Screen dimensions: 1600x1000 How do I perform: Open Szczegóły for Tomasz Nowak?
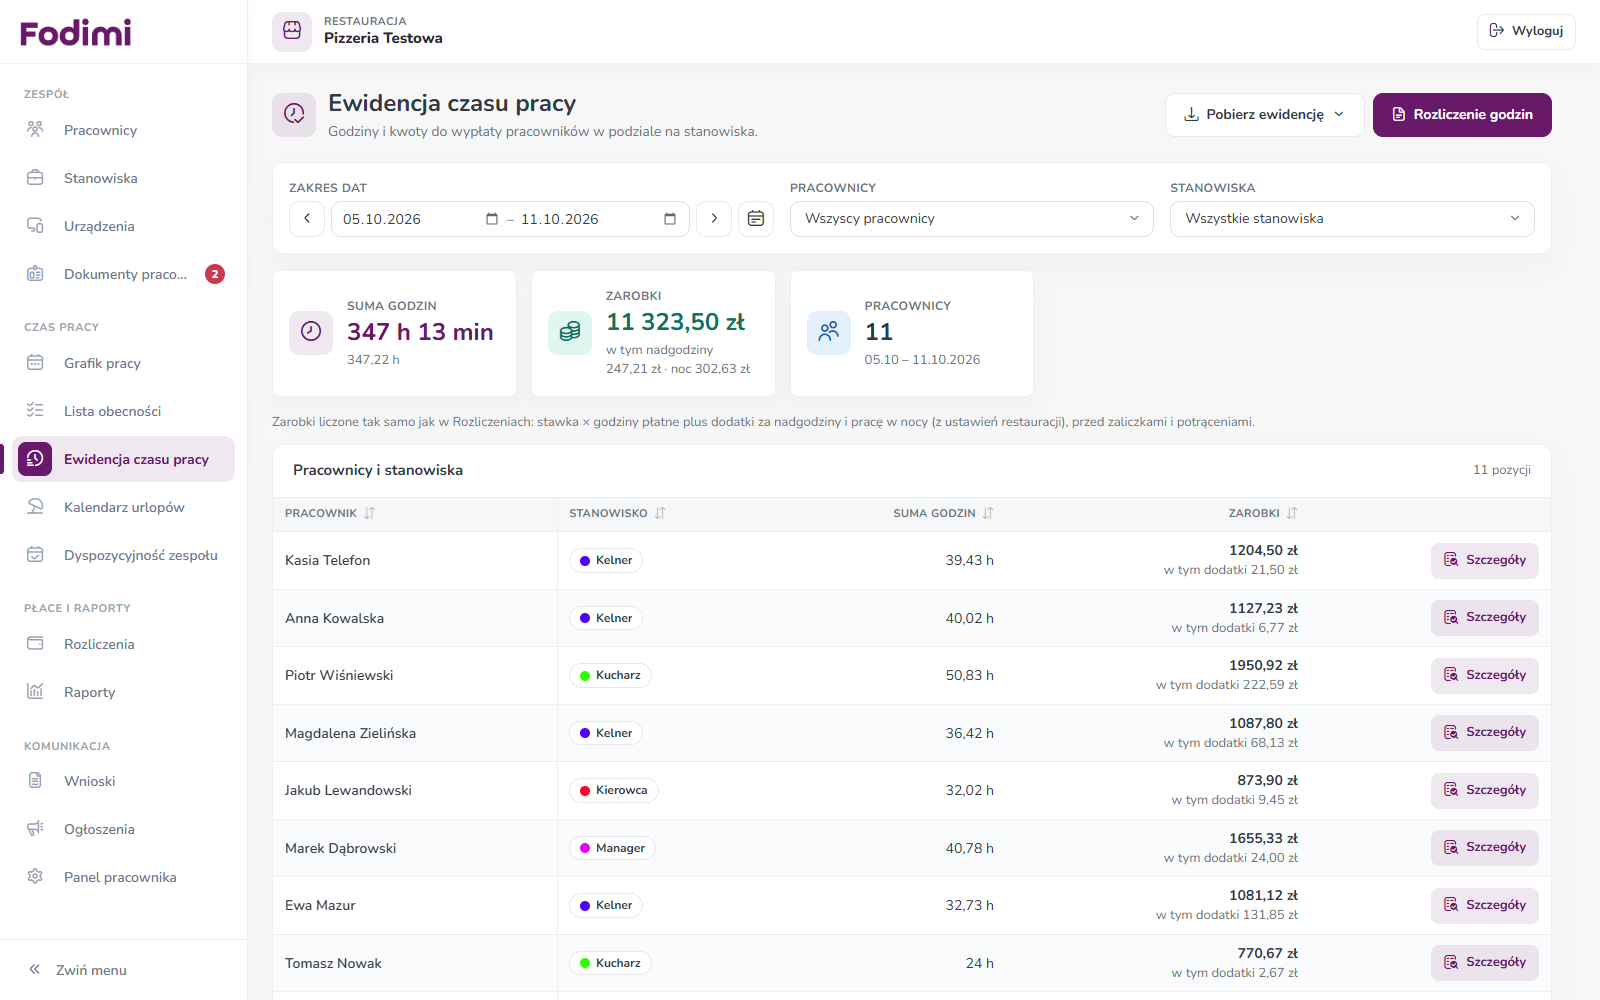(1485, 962)
